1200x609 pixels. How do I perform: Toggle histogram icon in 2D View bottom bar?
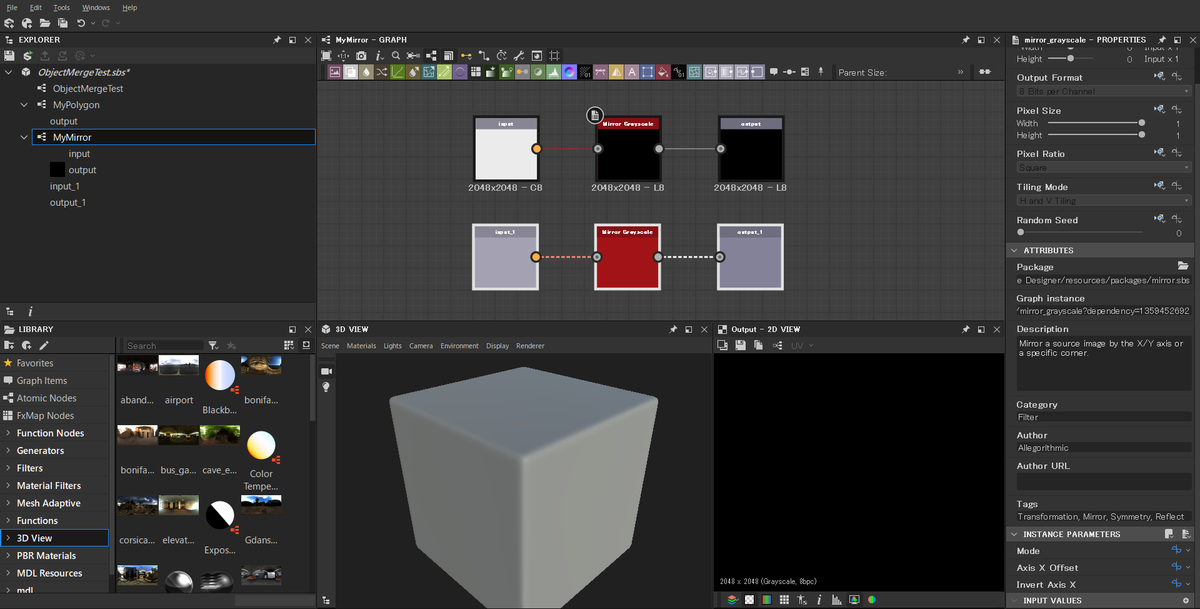pyautogui.click(x=836, y=600)
